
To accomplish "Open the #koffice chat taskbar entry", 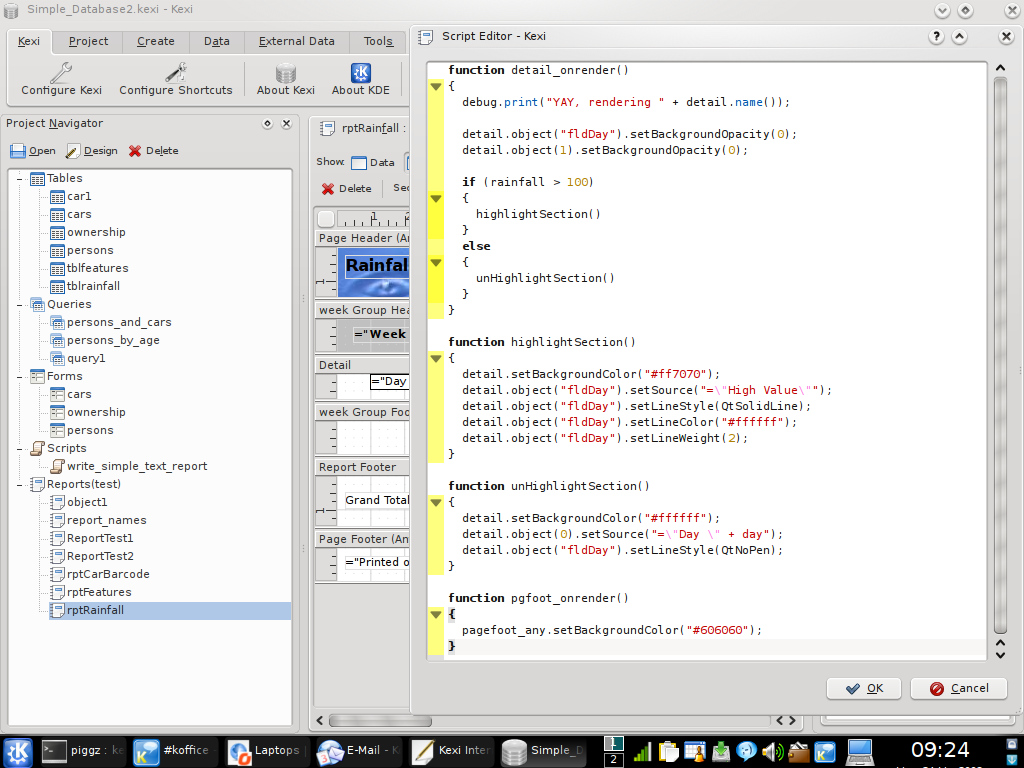I will 172,751.
